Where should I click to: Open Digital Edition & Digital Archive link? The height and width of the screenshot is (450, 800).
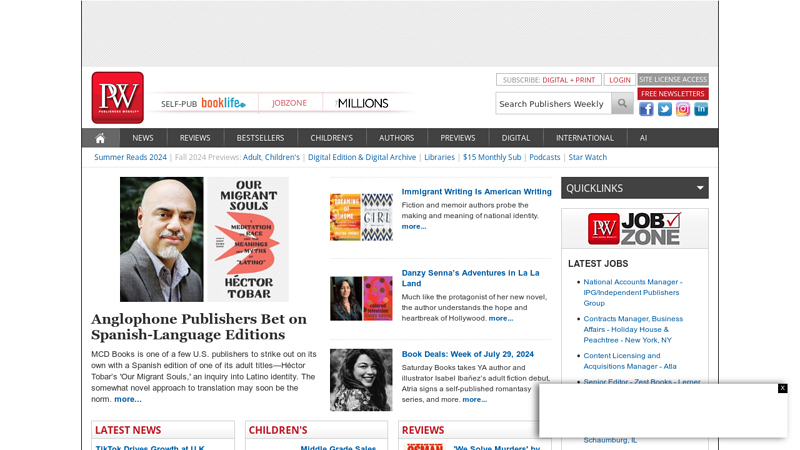click(x=362, y=157)
